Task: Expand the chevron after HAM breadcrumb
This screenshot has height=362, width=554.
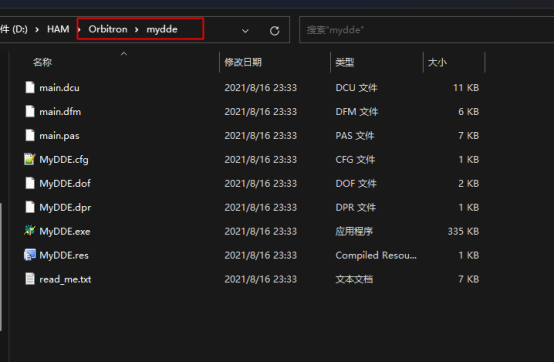Action: click(79, 29)
